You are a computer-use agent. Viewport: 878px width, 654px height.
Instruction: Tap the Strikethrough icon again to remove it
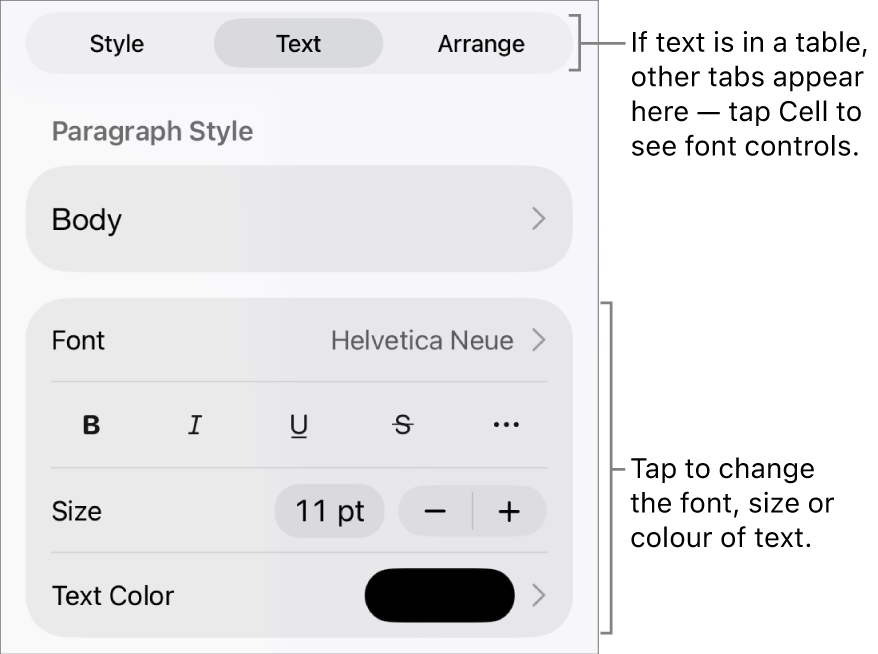pyautogui.click(x=402, y=424)
